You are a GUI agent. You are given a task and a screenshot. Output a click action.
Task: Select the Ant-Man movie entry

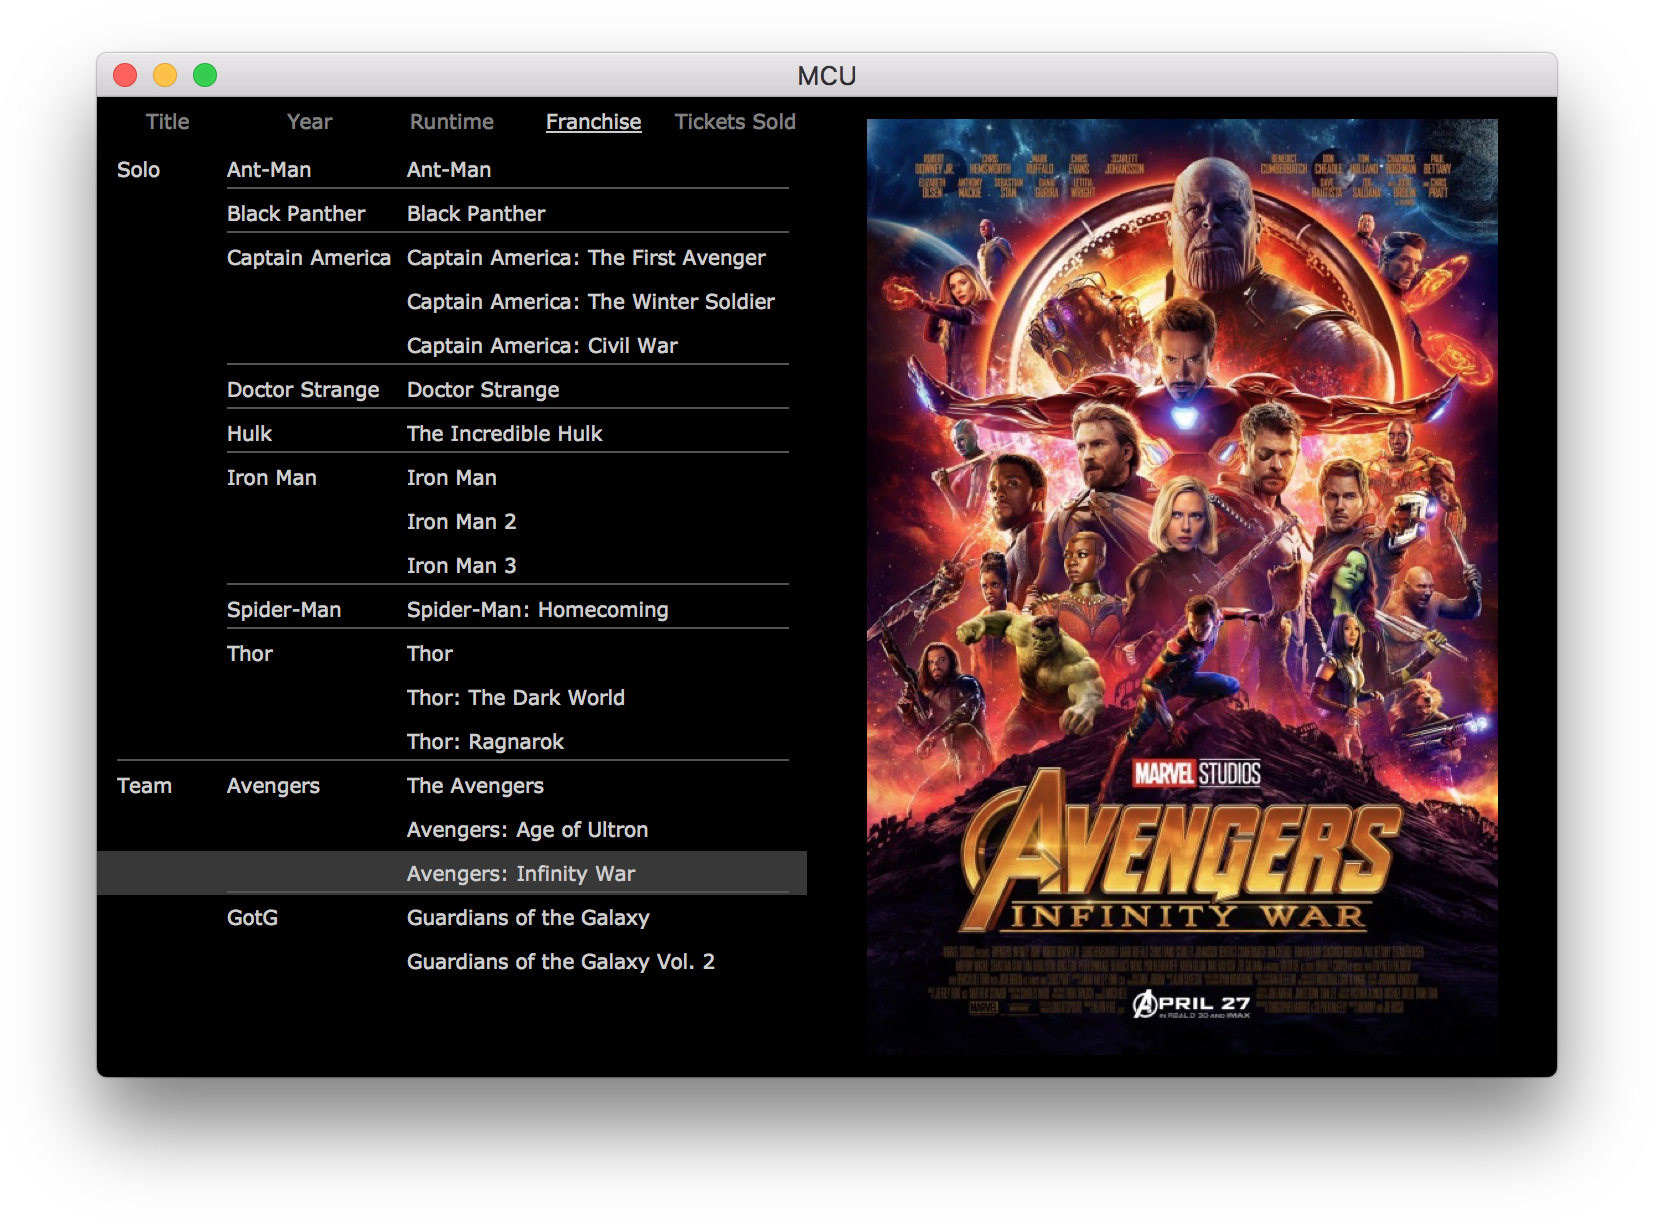pos(449,169)
